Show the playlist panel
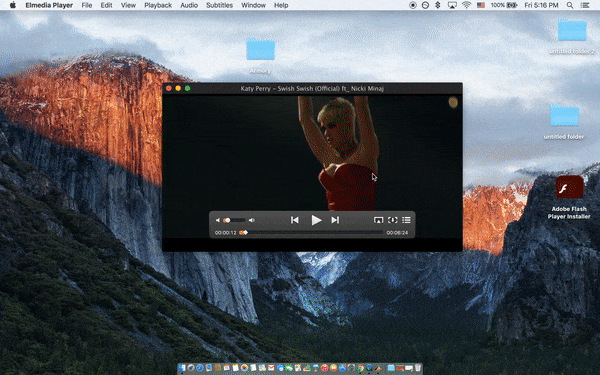Viewport: 600px width, 375px height. tap(406, 220)
